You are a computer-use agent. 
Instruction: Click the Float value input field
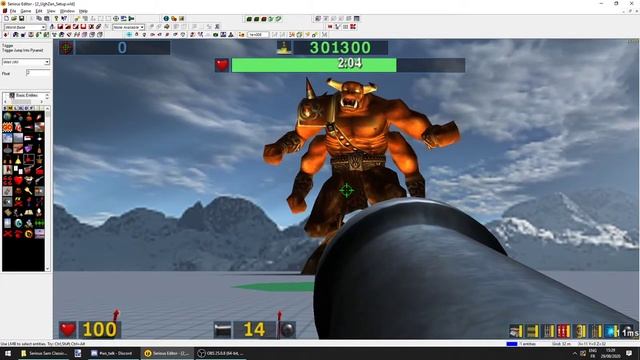(x=38, y=73)
